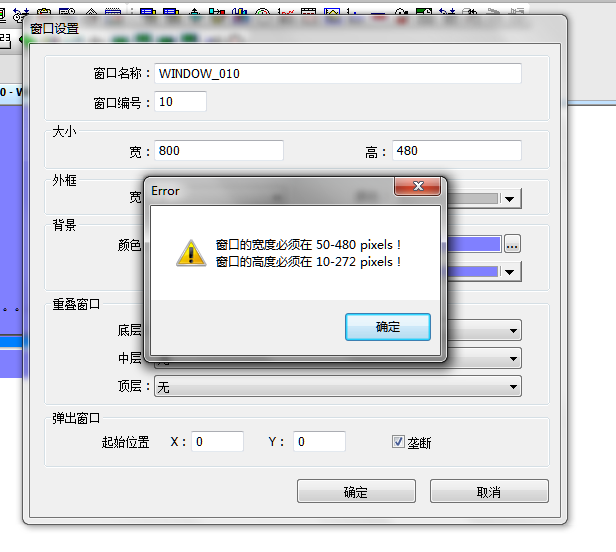Expand the 中层 dropdown arrow
Viewport: 616px width, 552px height.
click(513, 359)
